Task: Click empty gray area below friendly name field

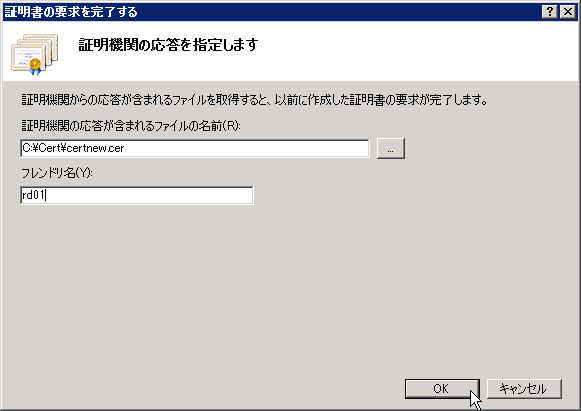Action: tap(222, 289)
